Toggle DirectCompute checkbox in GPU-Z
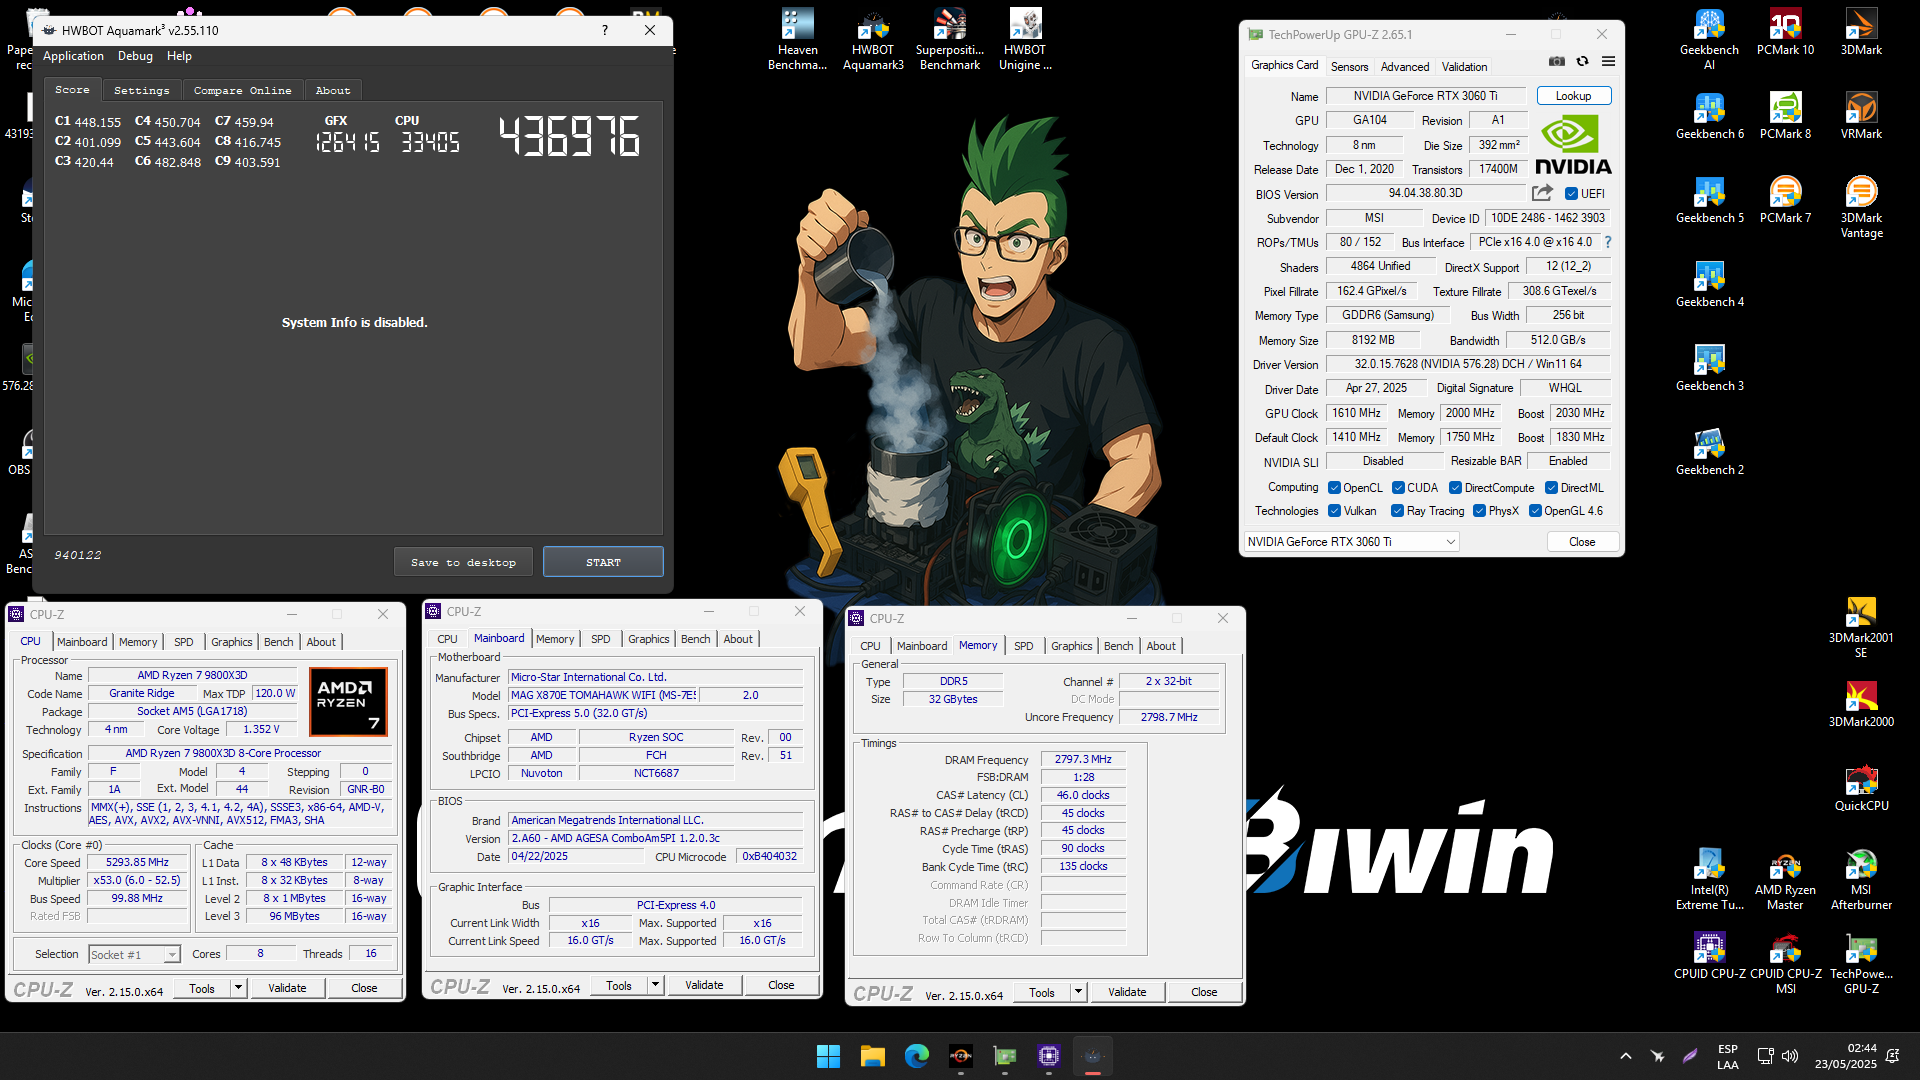Screen dimensions: 1920x1080 [x=1456, y=488]
